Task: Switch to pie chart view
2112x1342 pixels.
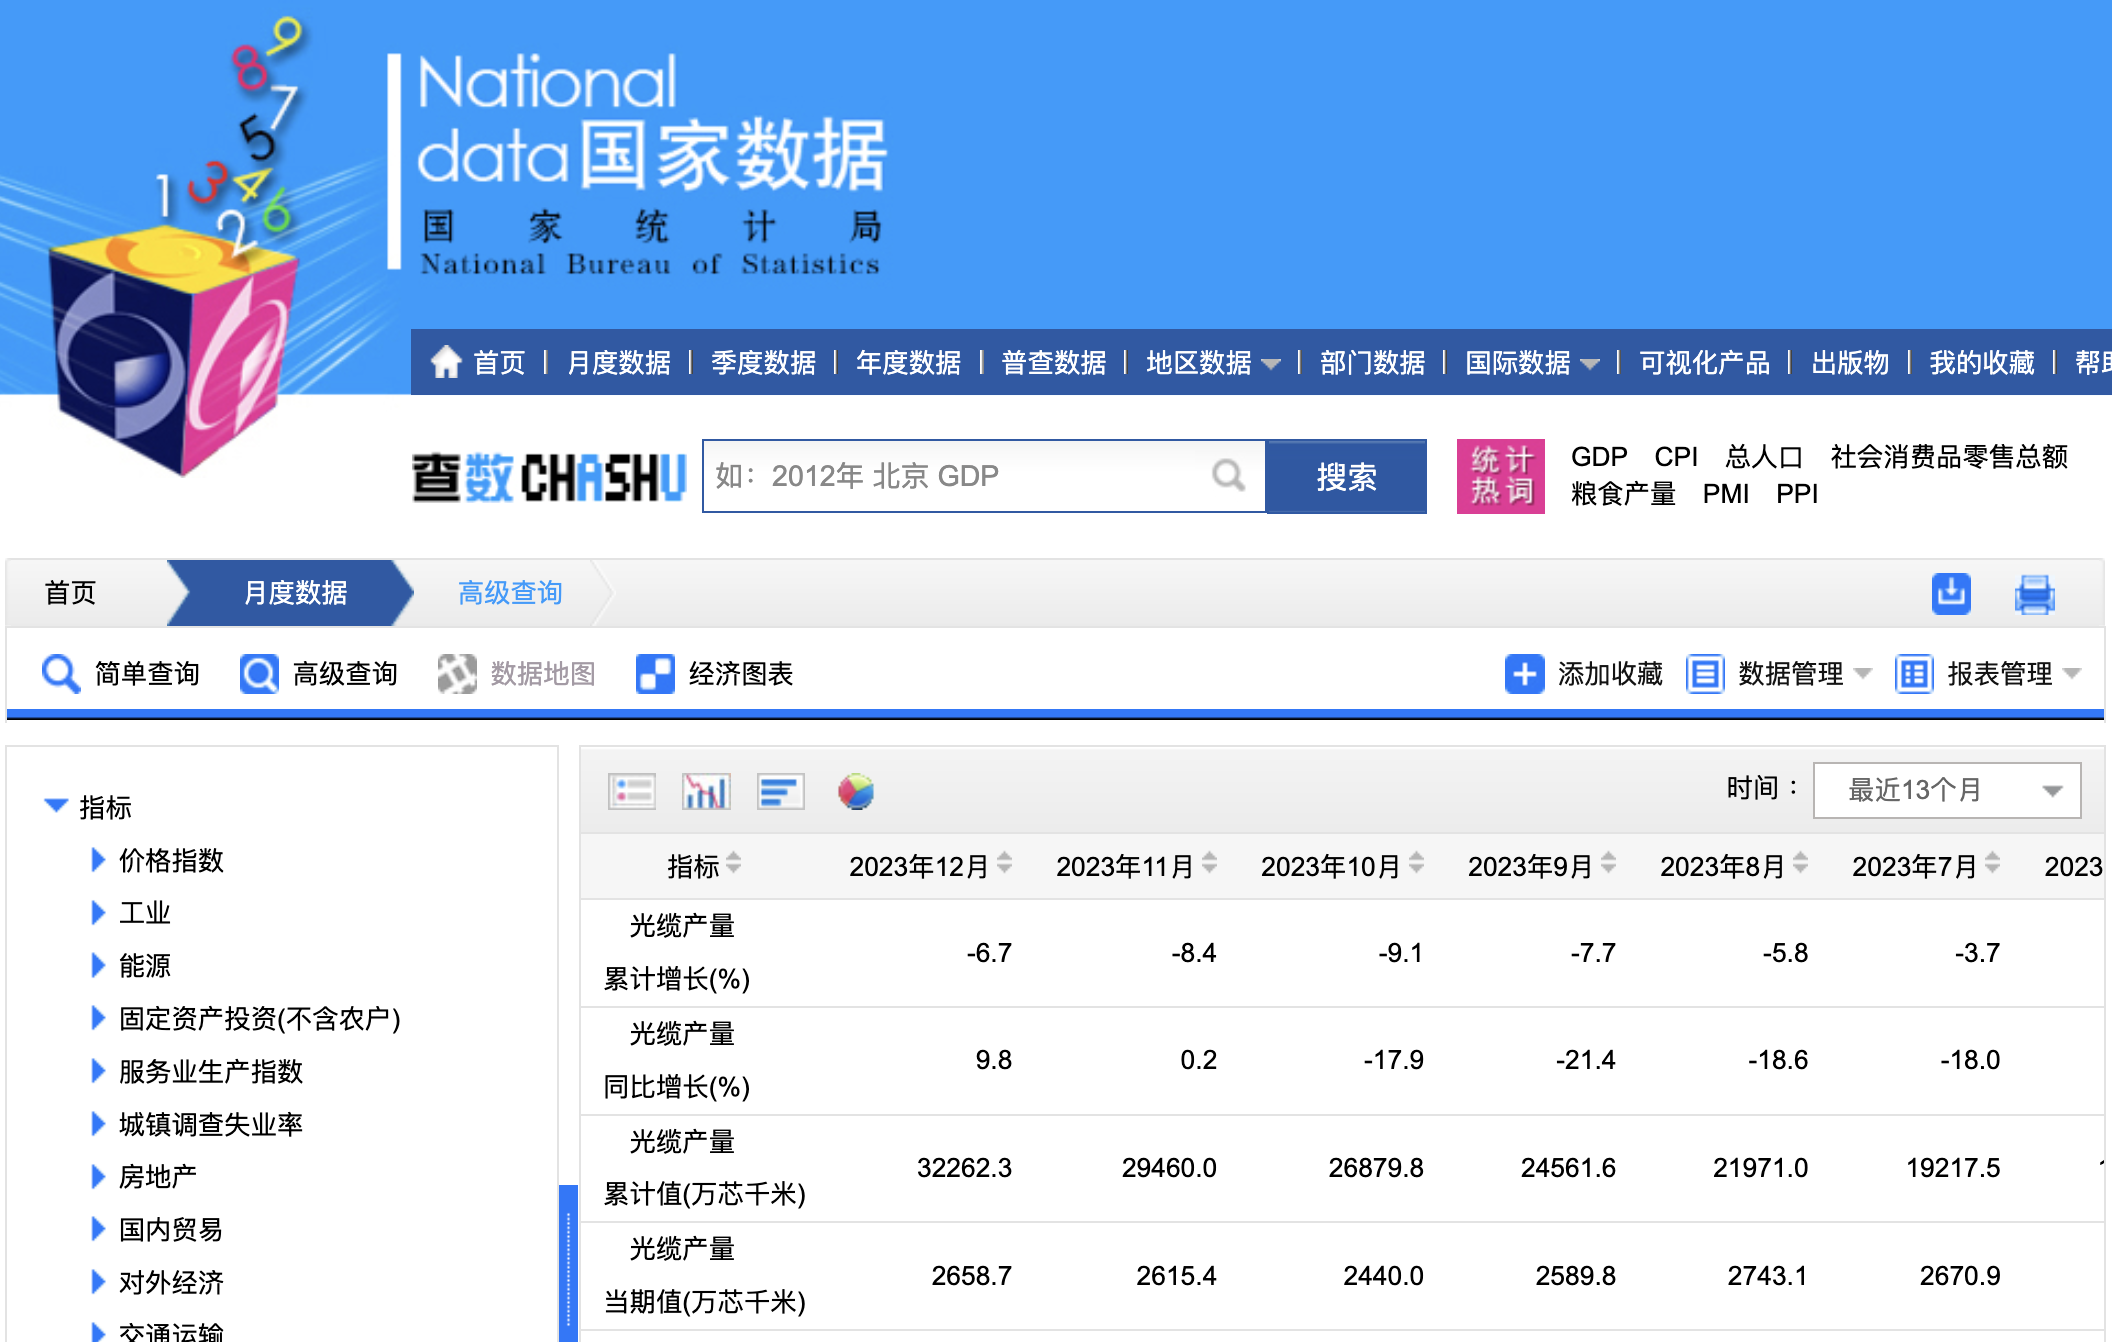Action: click(x=857, y=791)
